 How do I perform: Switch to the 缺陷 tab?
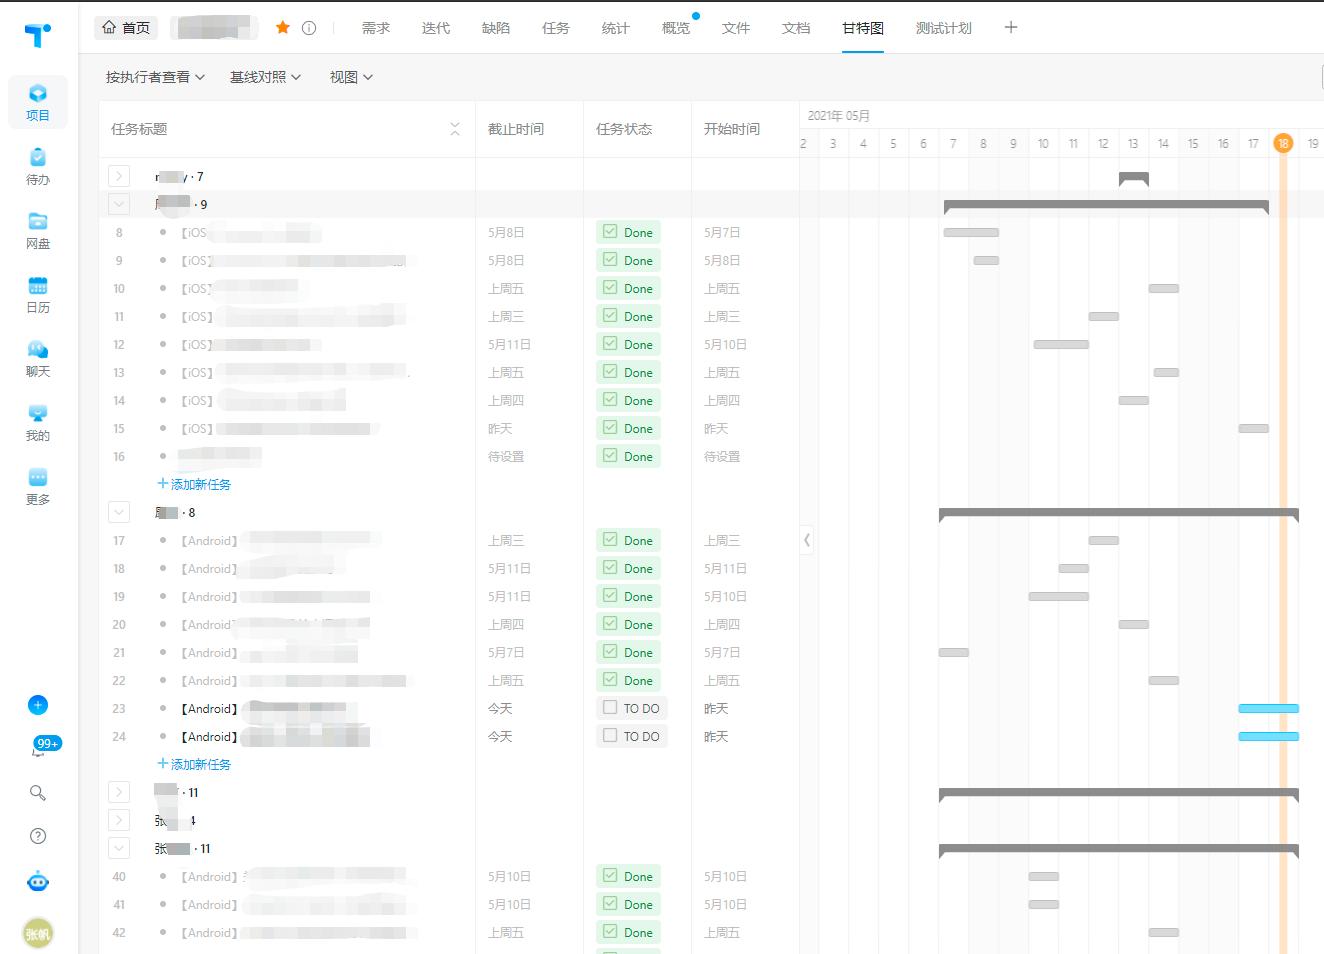495,28
